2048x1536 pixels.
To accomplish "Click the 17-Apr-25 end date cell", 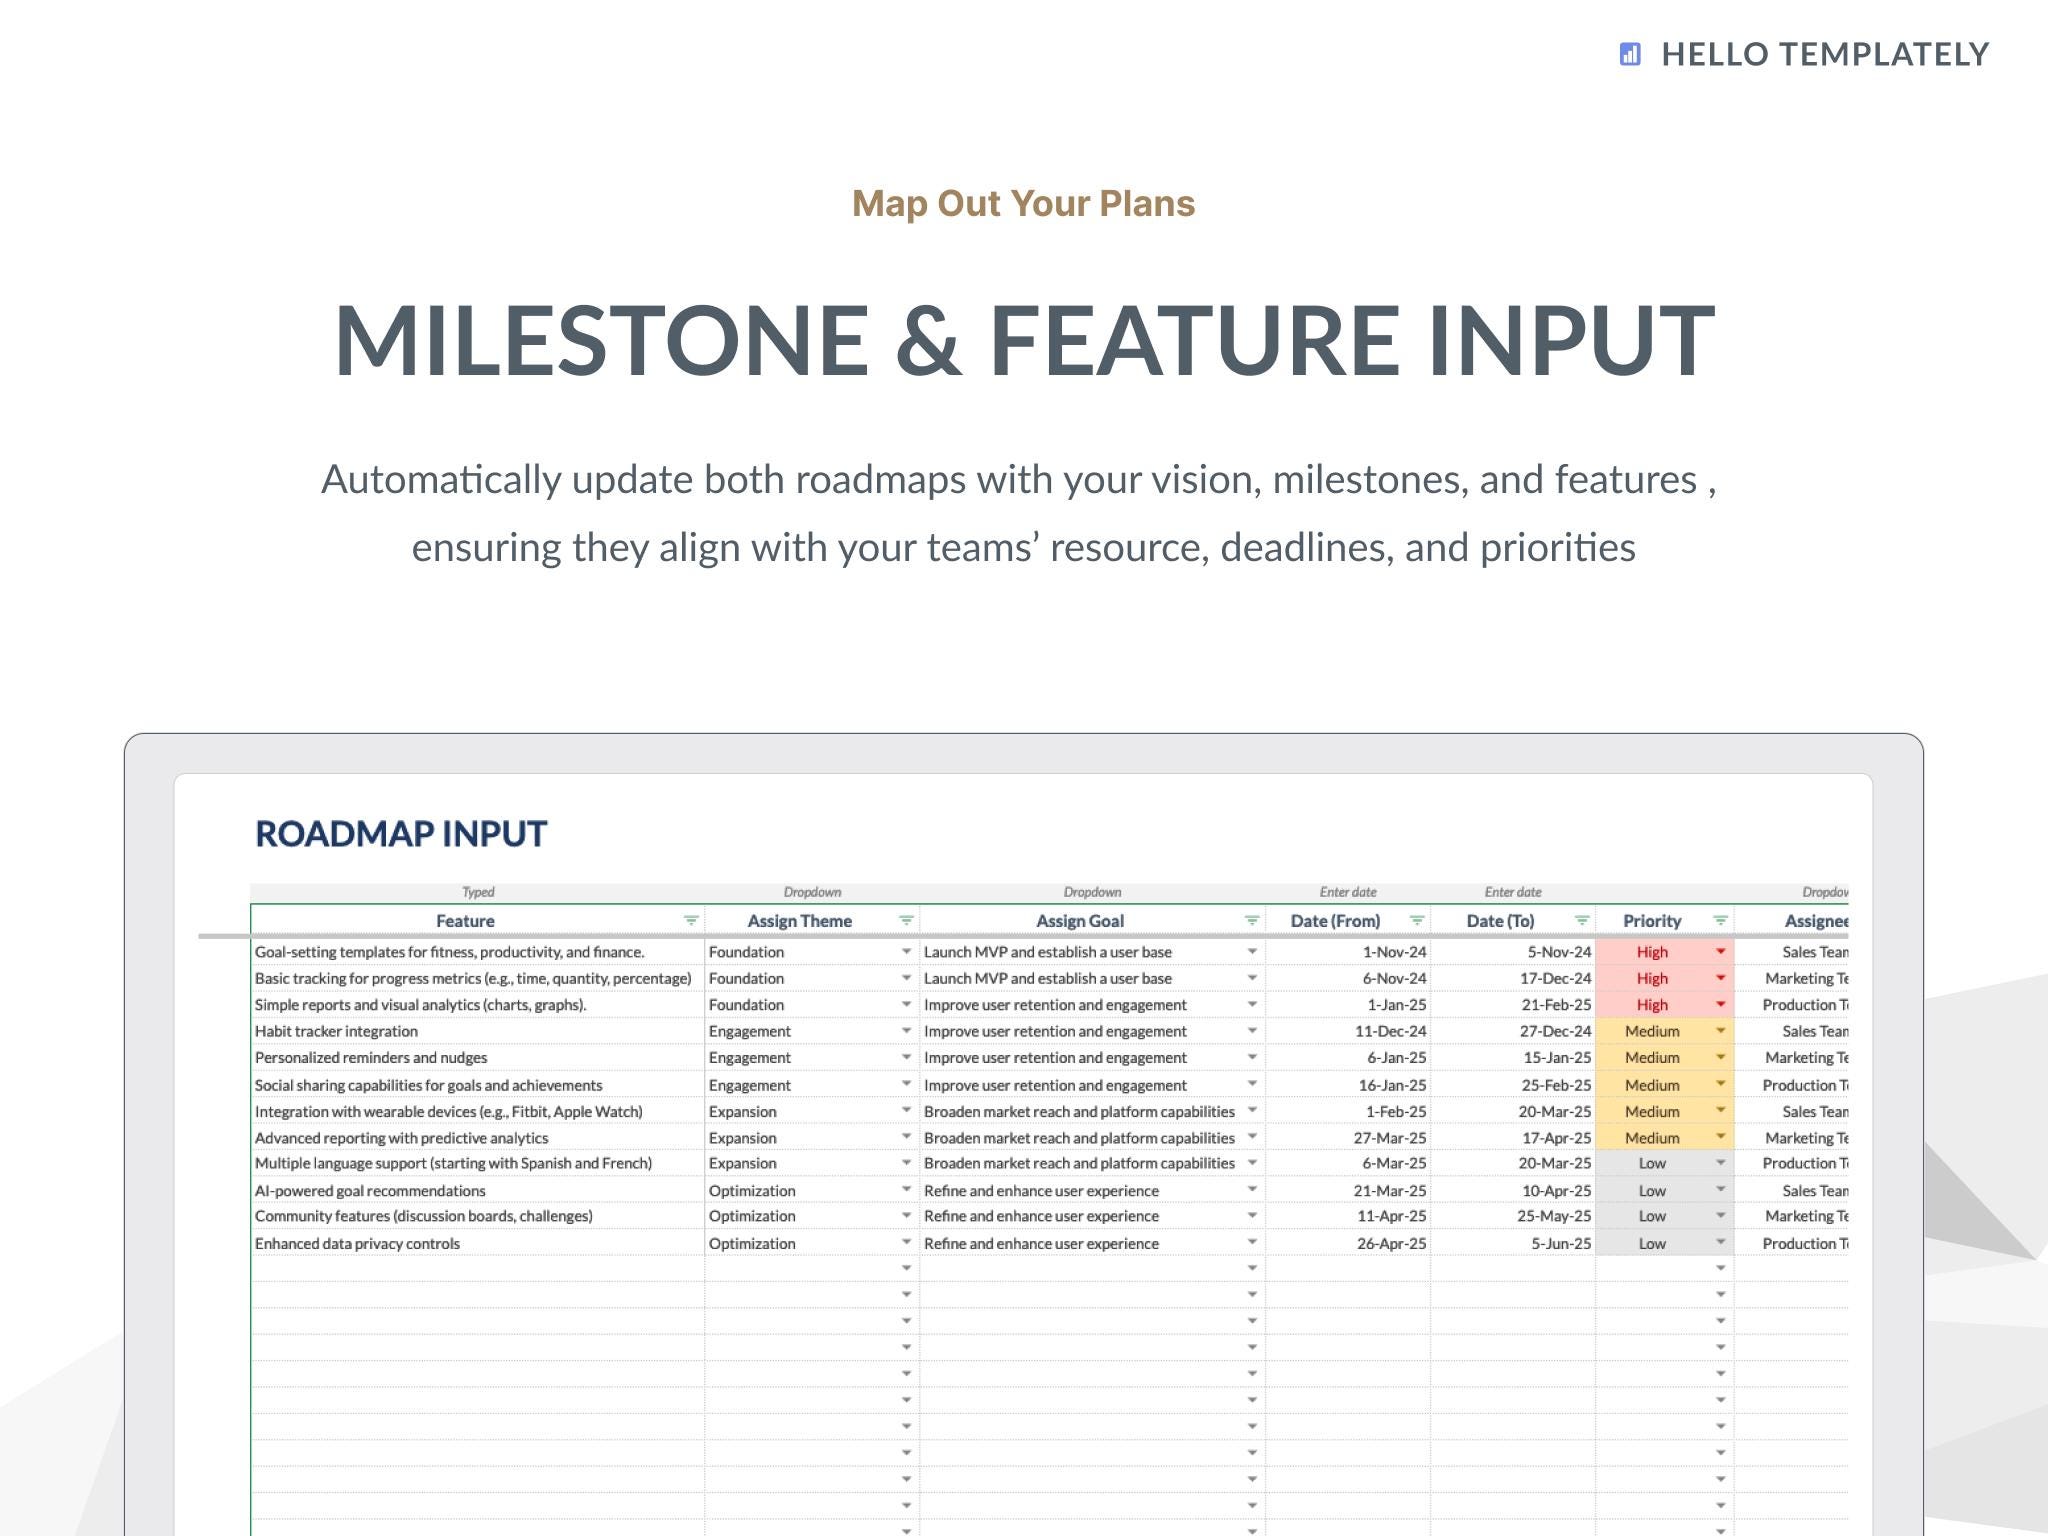I will (1513, 1138).
